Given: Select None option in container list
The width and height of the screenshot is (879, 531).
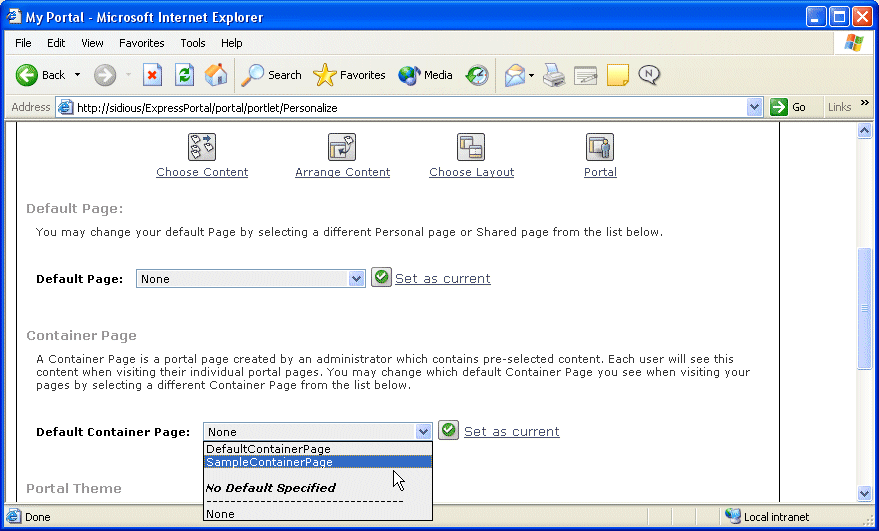Looking at the screenshot, I should click(x=317, y=514).
